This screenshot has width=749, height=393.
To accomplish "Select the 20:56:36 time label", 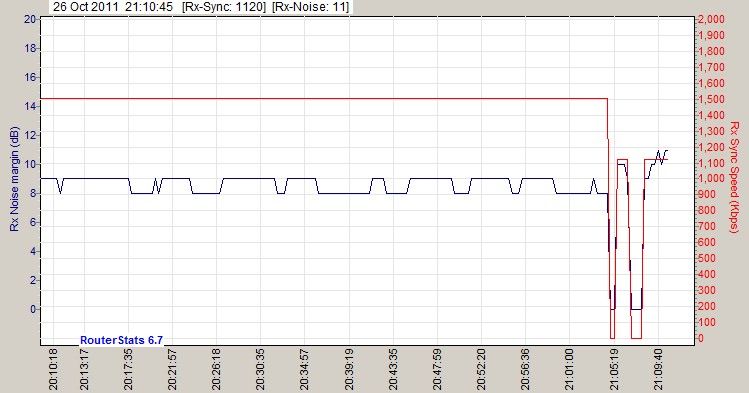I will click(x=525, y=369).
